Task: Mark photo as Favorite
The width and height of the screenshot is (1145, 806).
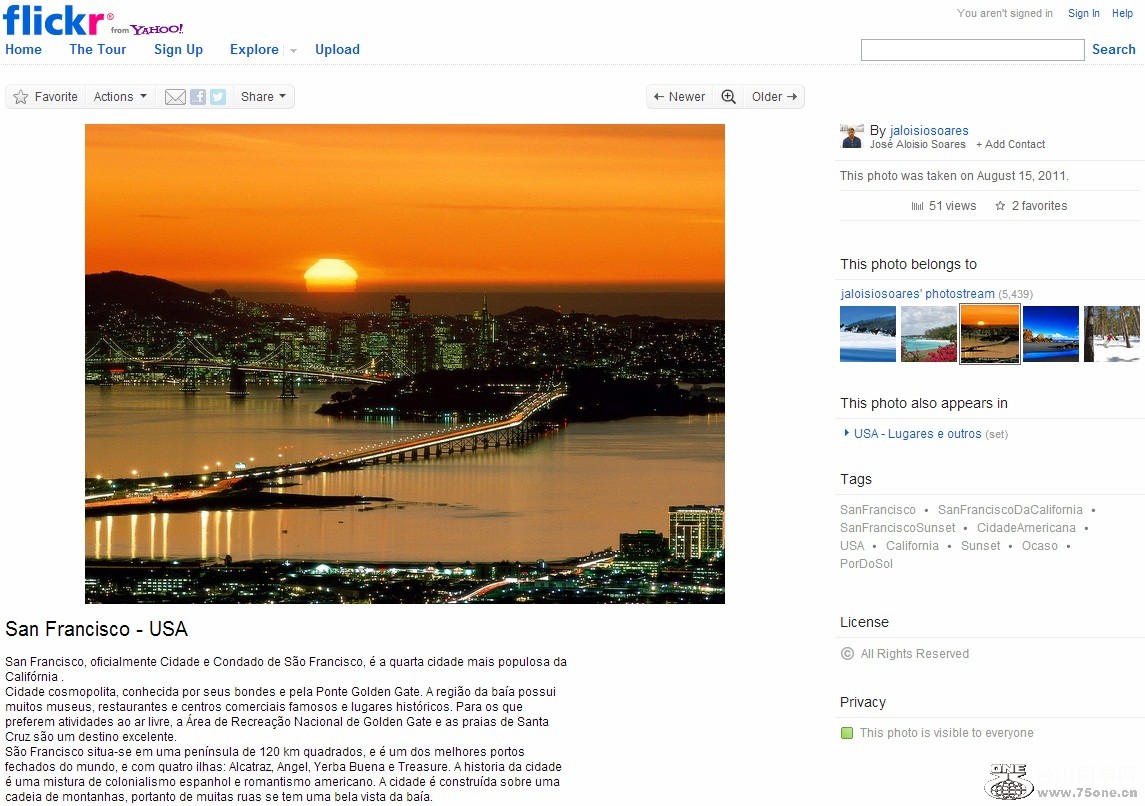Action: (x=45, y=97)
